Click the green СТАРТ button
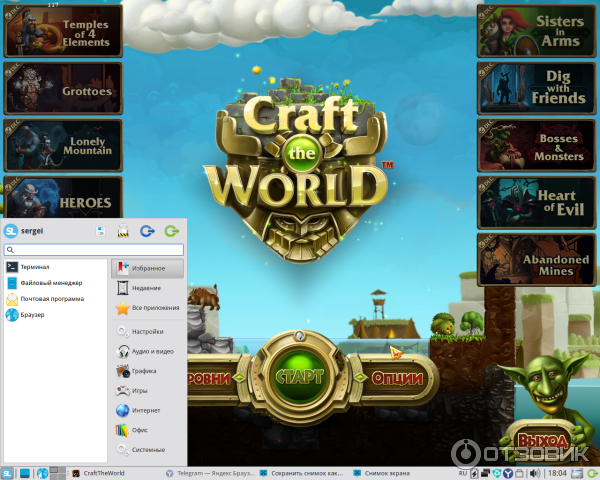The image size is (600, 480). [299, 377]
